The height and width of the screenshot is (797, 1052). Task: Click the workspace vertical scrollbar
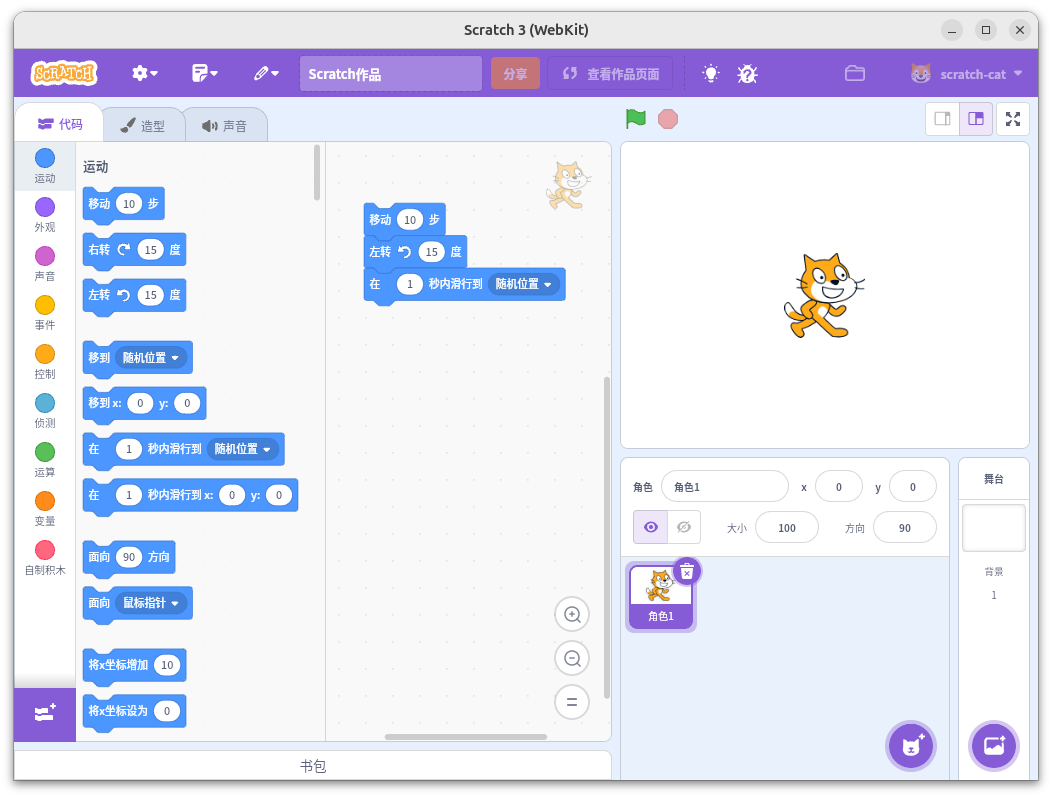[607, 537]
